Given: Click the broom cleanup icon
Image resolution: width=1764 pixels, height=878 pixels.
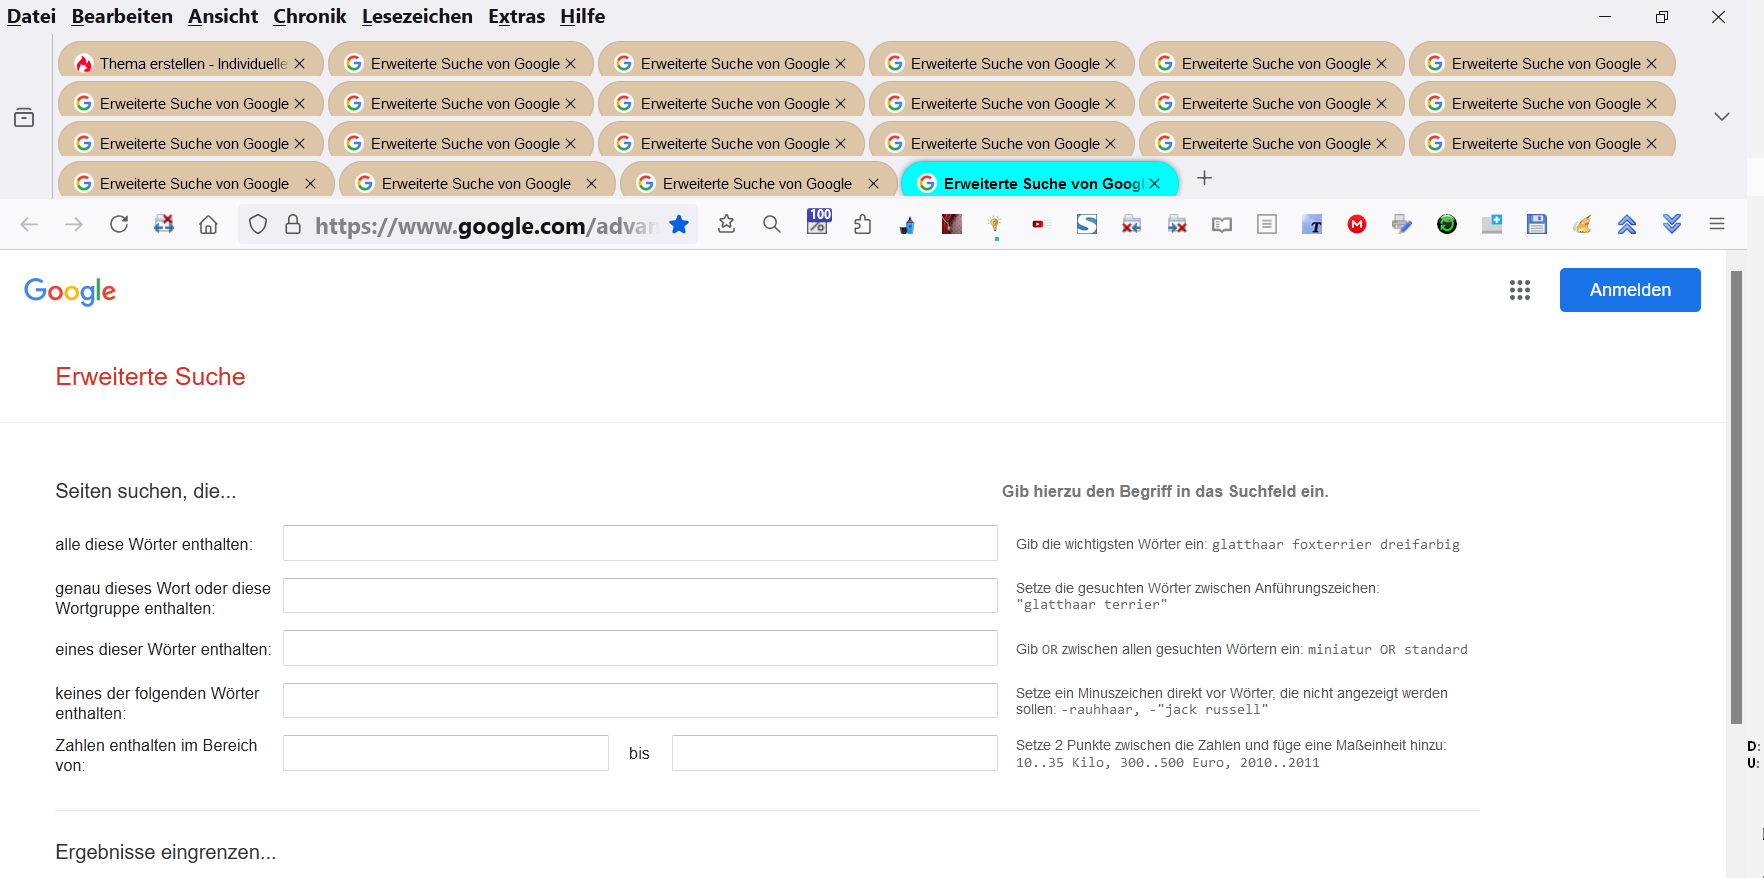Looking at the screenshot, I should click(1582, 224).
